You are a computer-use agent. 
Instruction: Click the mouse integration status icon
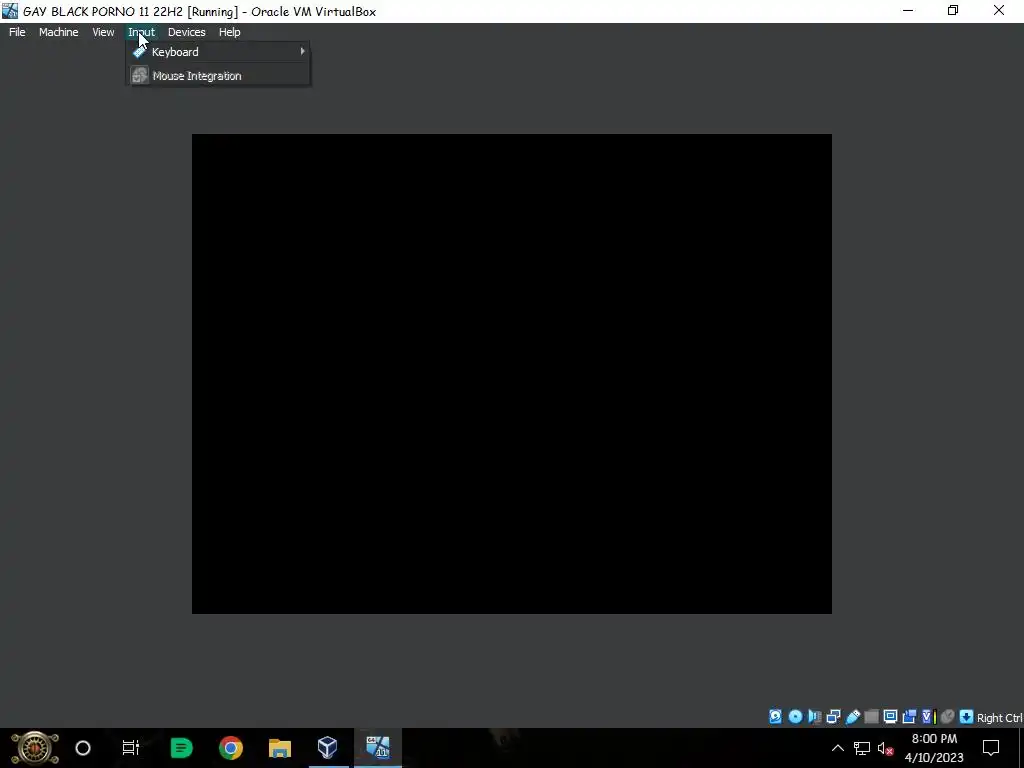[x=948, y=717]
